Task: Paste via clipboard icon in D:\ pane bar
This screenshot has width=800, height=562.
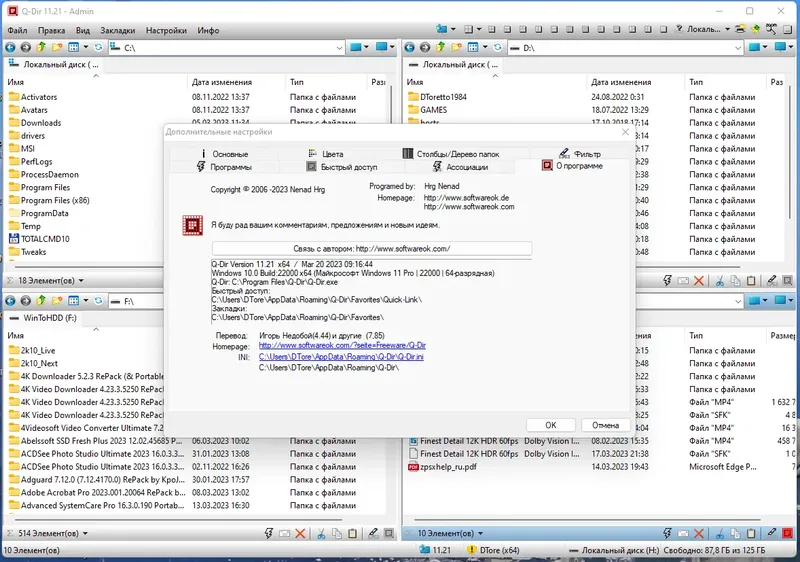Action: point(751,280)
